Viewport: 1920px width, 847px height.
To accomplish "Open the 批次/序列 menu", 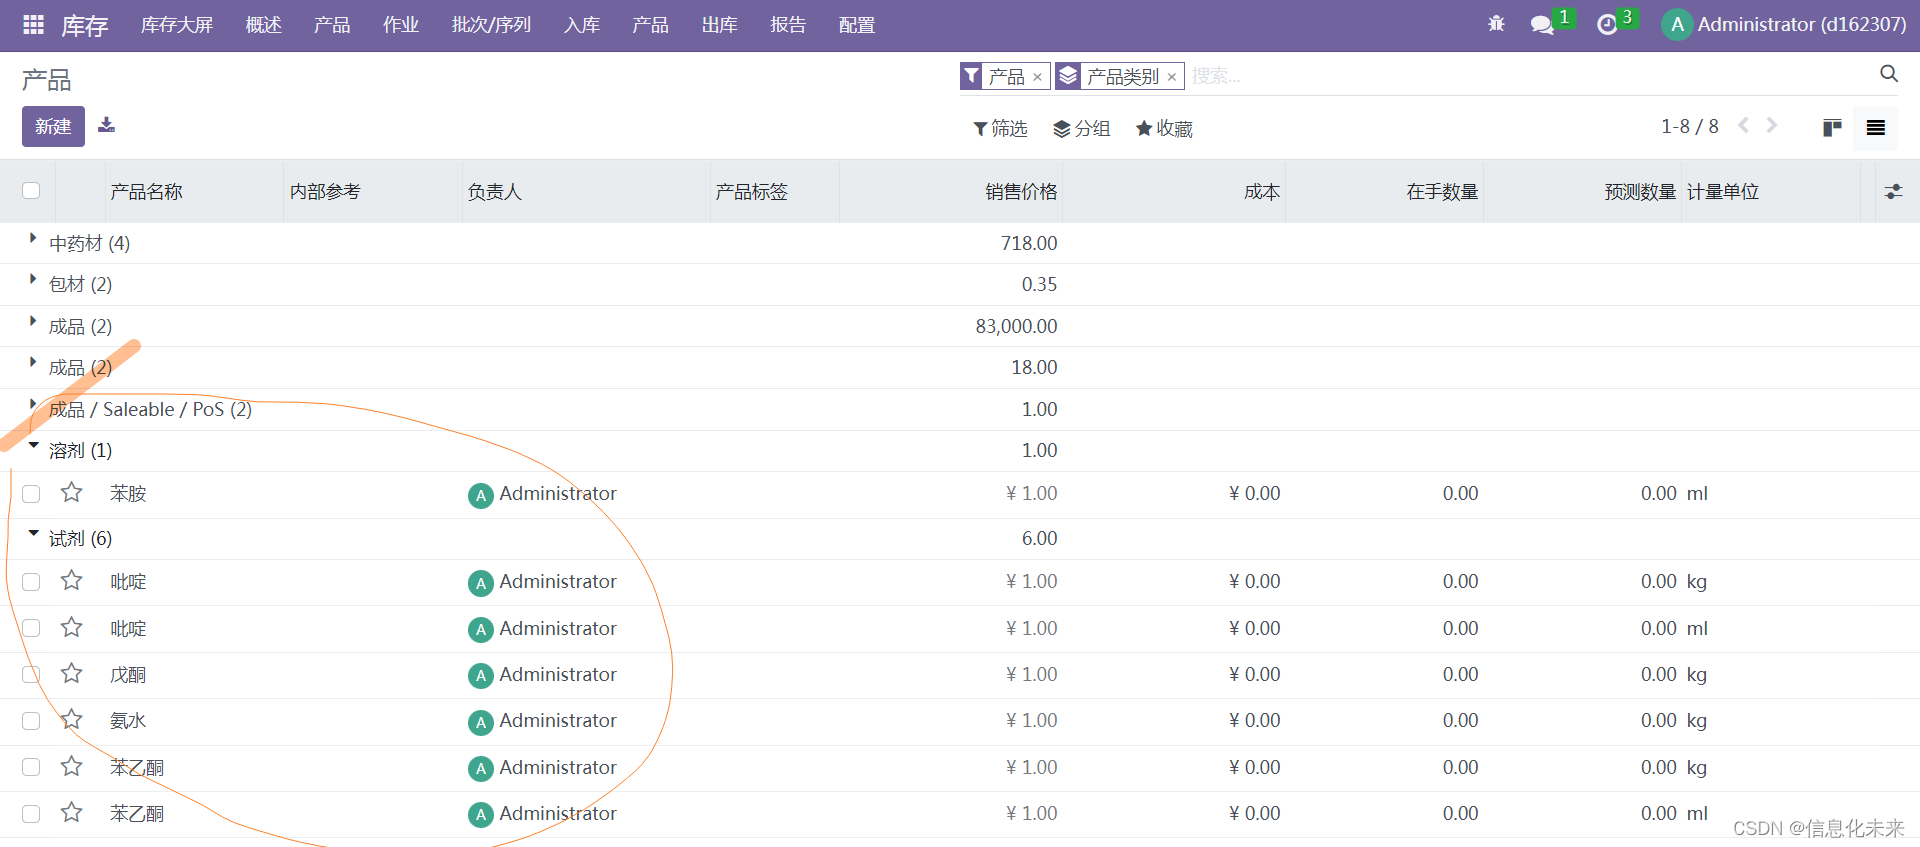I will point(491,25).
